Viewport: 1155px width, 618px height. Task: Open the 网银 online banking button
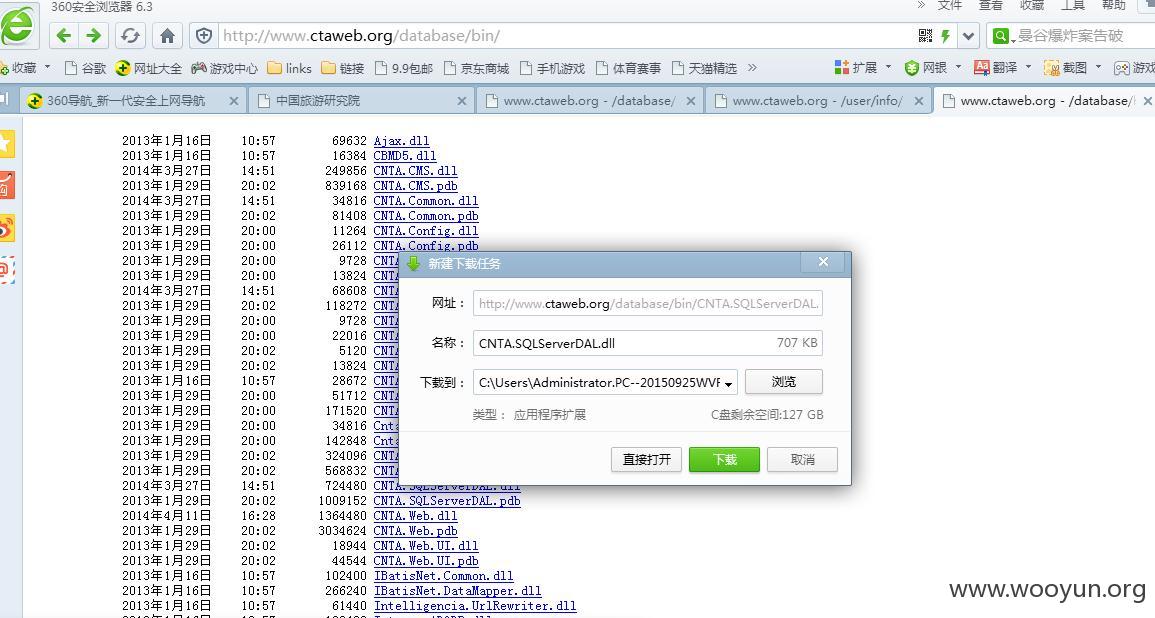[926, 68]
